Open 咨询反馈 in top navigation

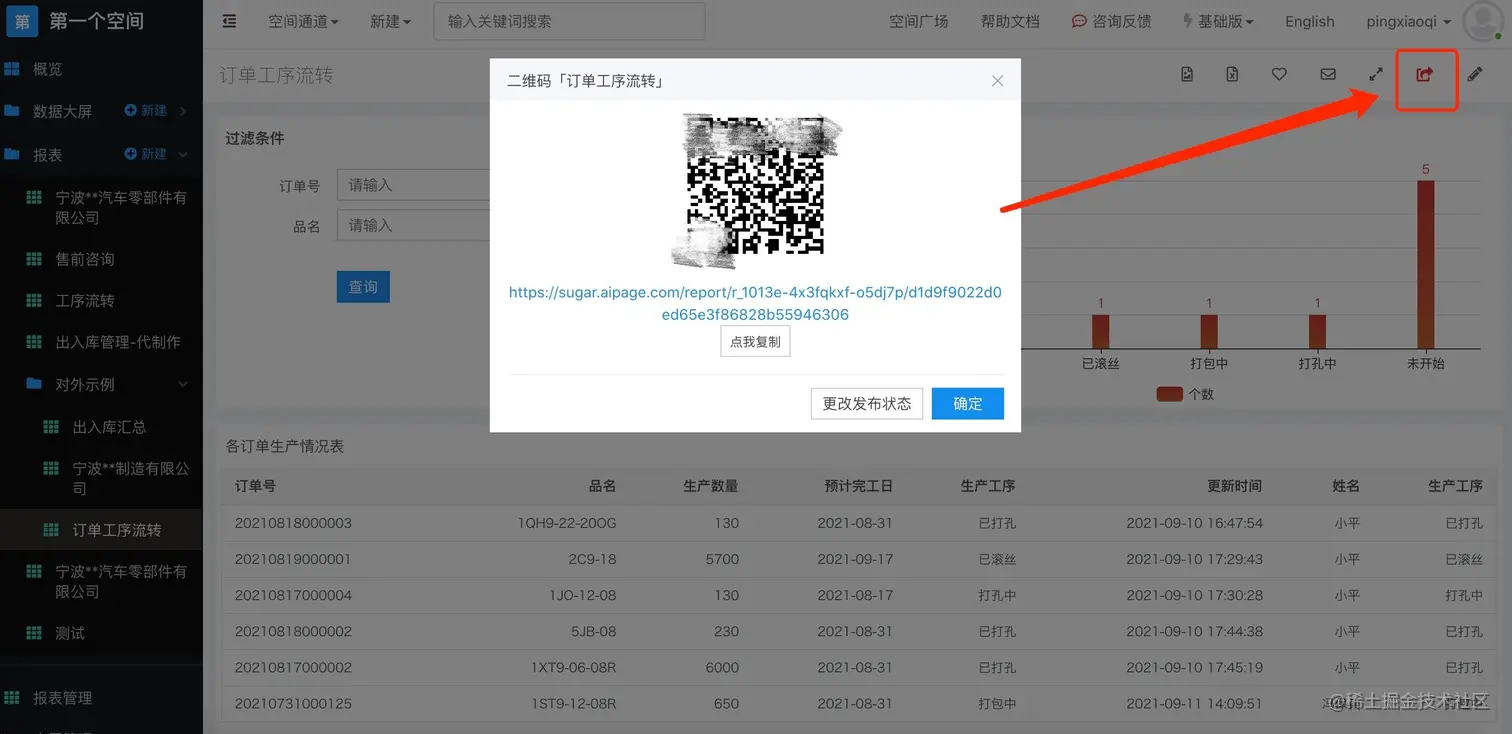pyautogui.click(x=1111, y=21)
